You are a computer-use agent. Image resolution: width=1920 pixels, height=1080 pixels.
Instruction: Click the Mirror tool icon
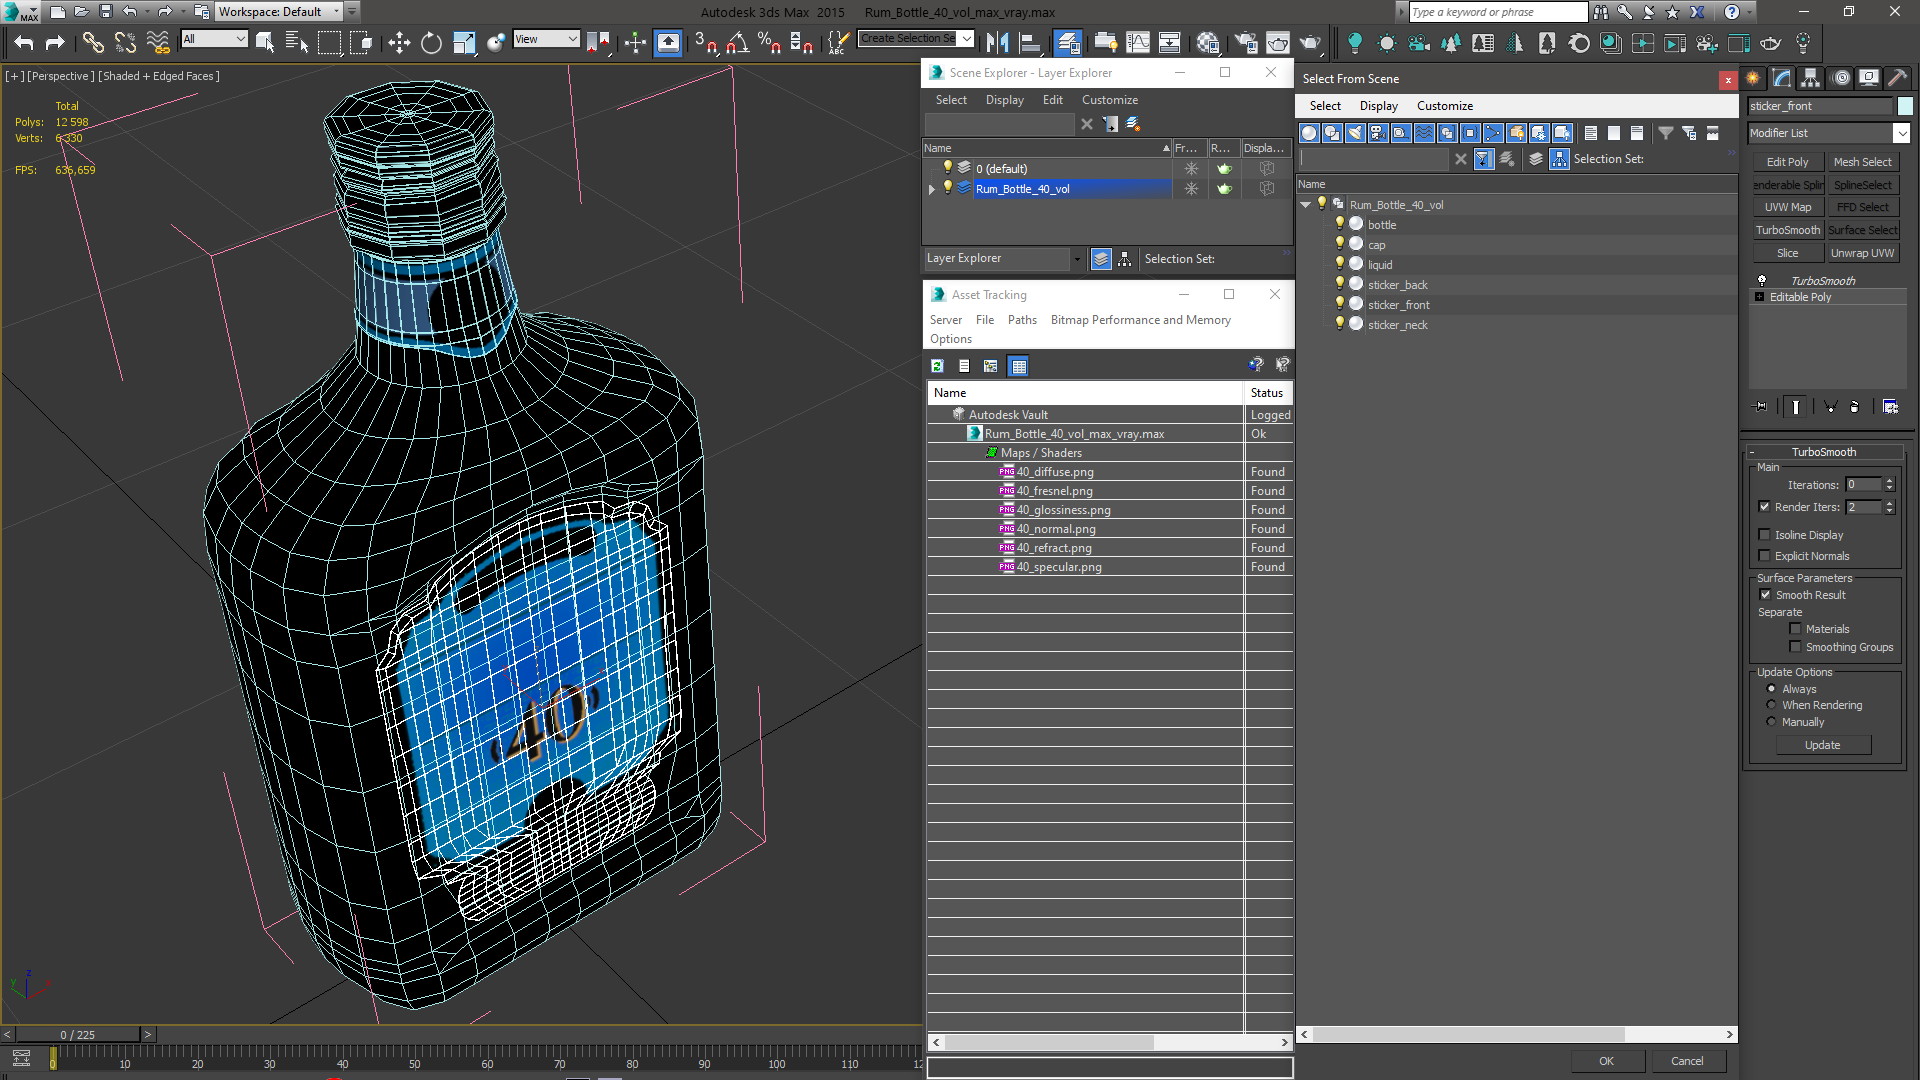pos(996,42)
